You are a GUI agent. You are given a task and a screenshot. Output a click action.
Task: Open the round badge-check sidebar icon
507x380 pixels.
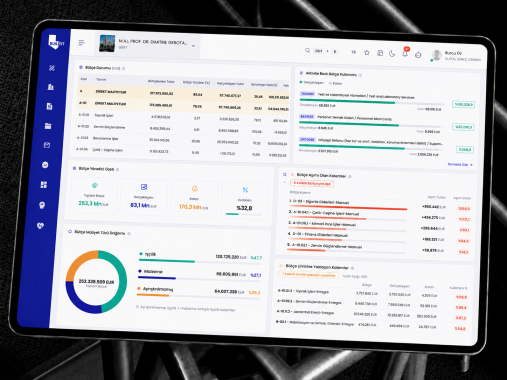[45, 165]
